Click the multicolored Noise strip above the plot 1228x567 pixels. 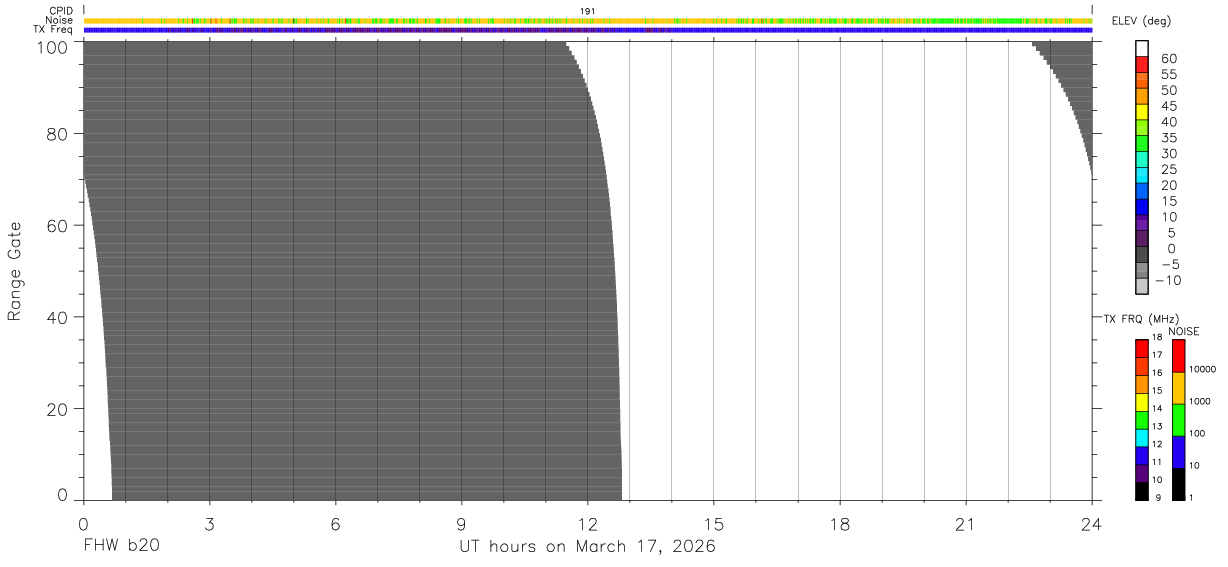(587, 20)
